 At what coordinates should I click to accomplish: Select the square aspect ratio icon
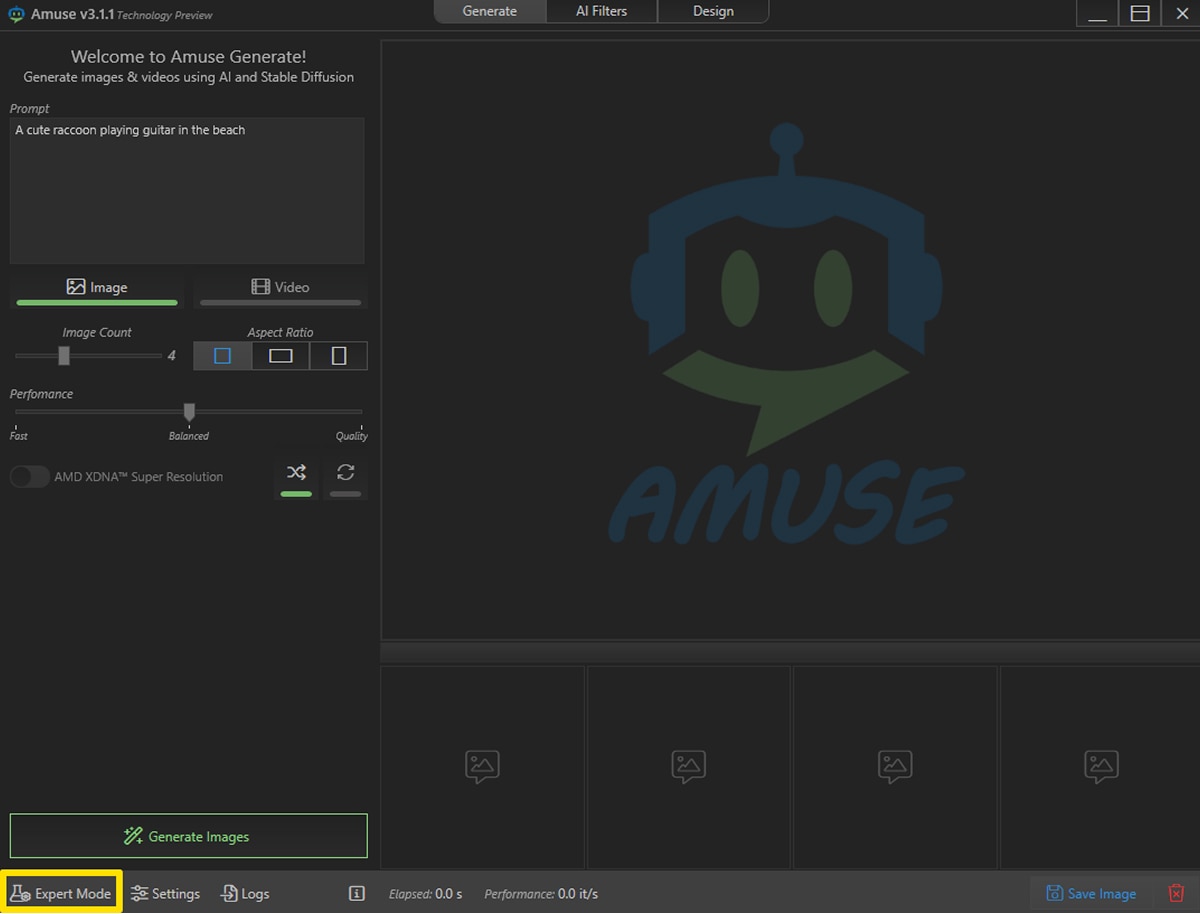coord(223,356)
